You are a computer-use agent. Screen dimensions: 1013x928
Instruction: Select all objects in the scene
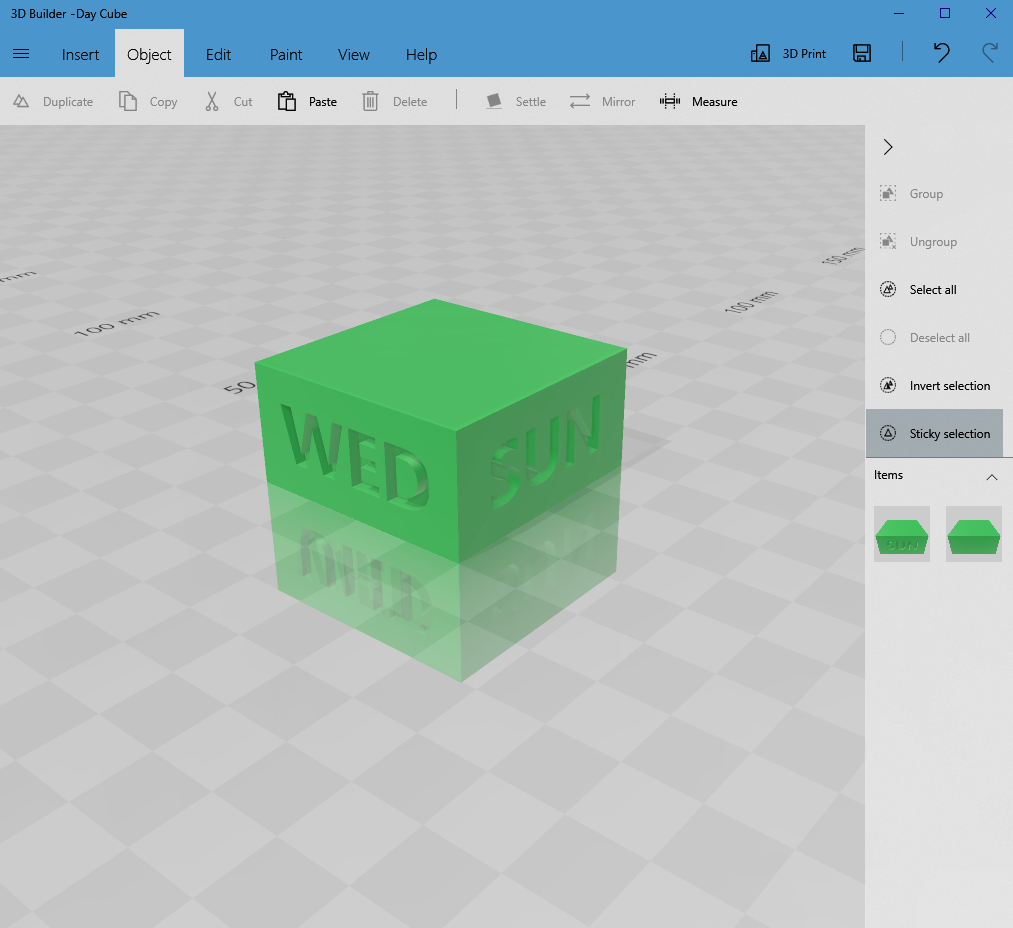point(928,289)
